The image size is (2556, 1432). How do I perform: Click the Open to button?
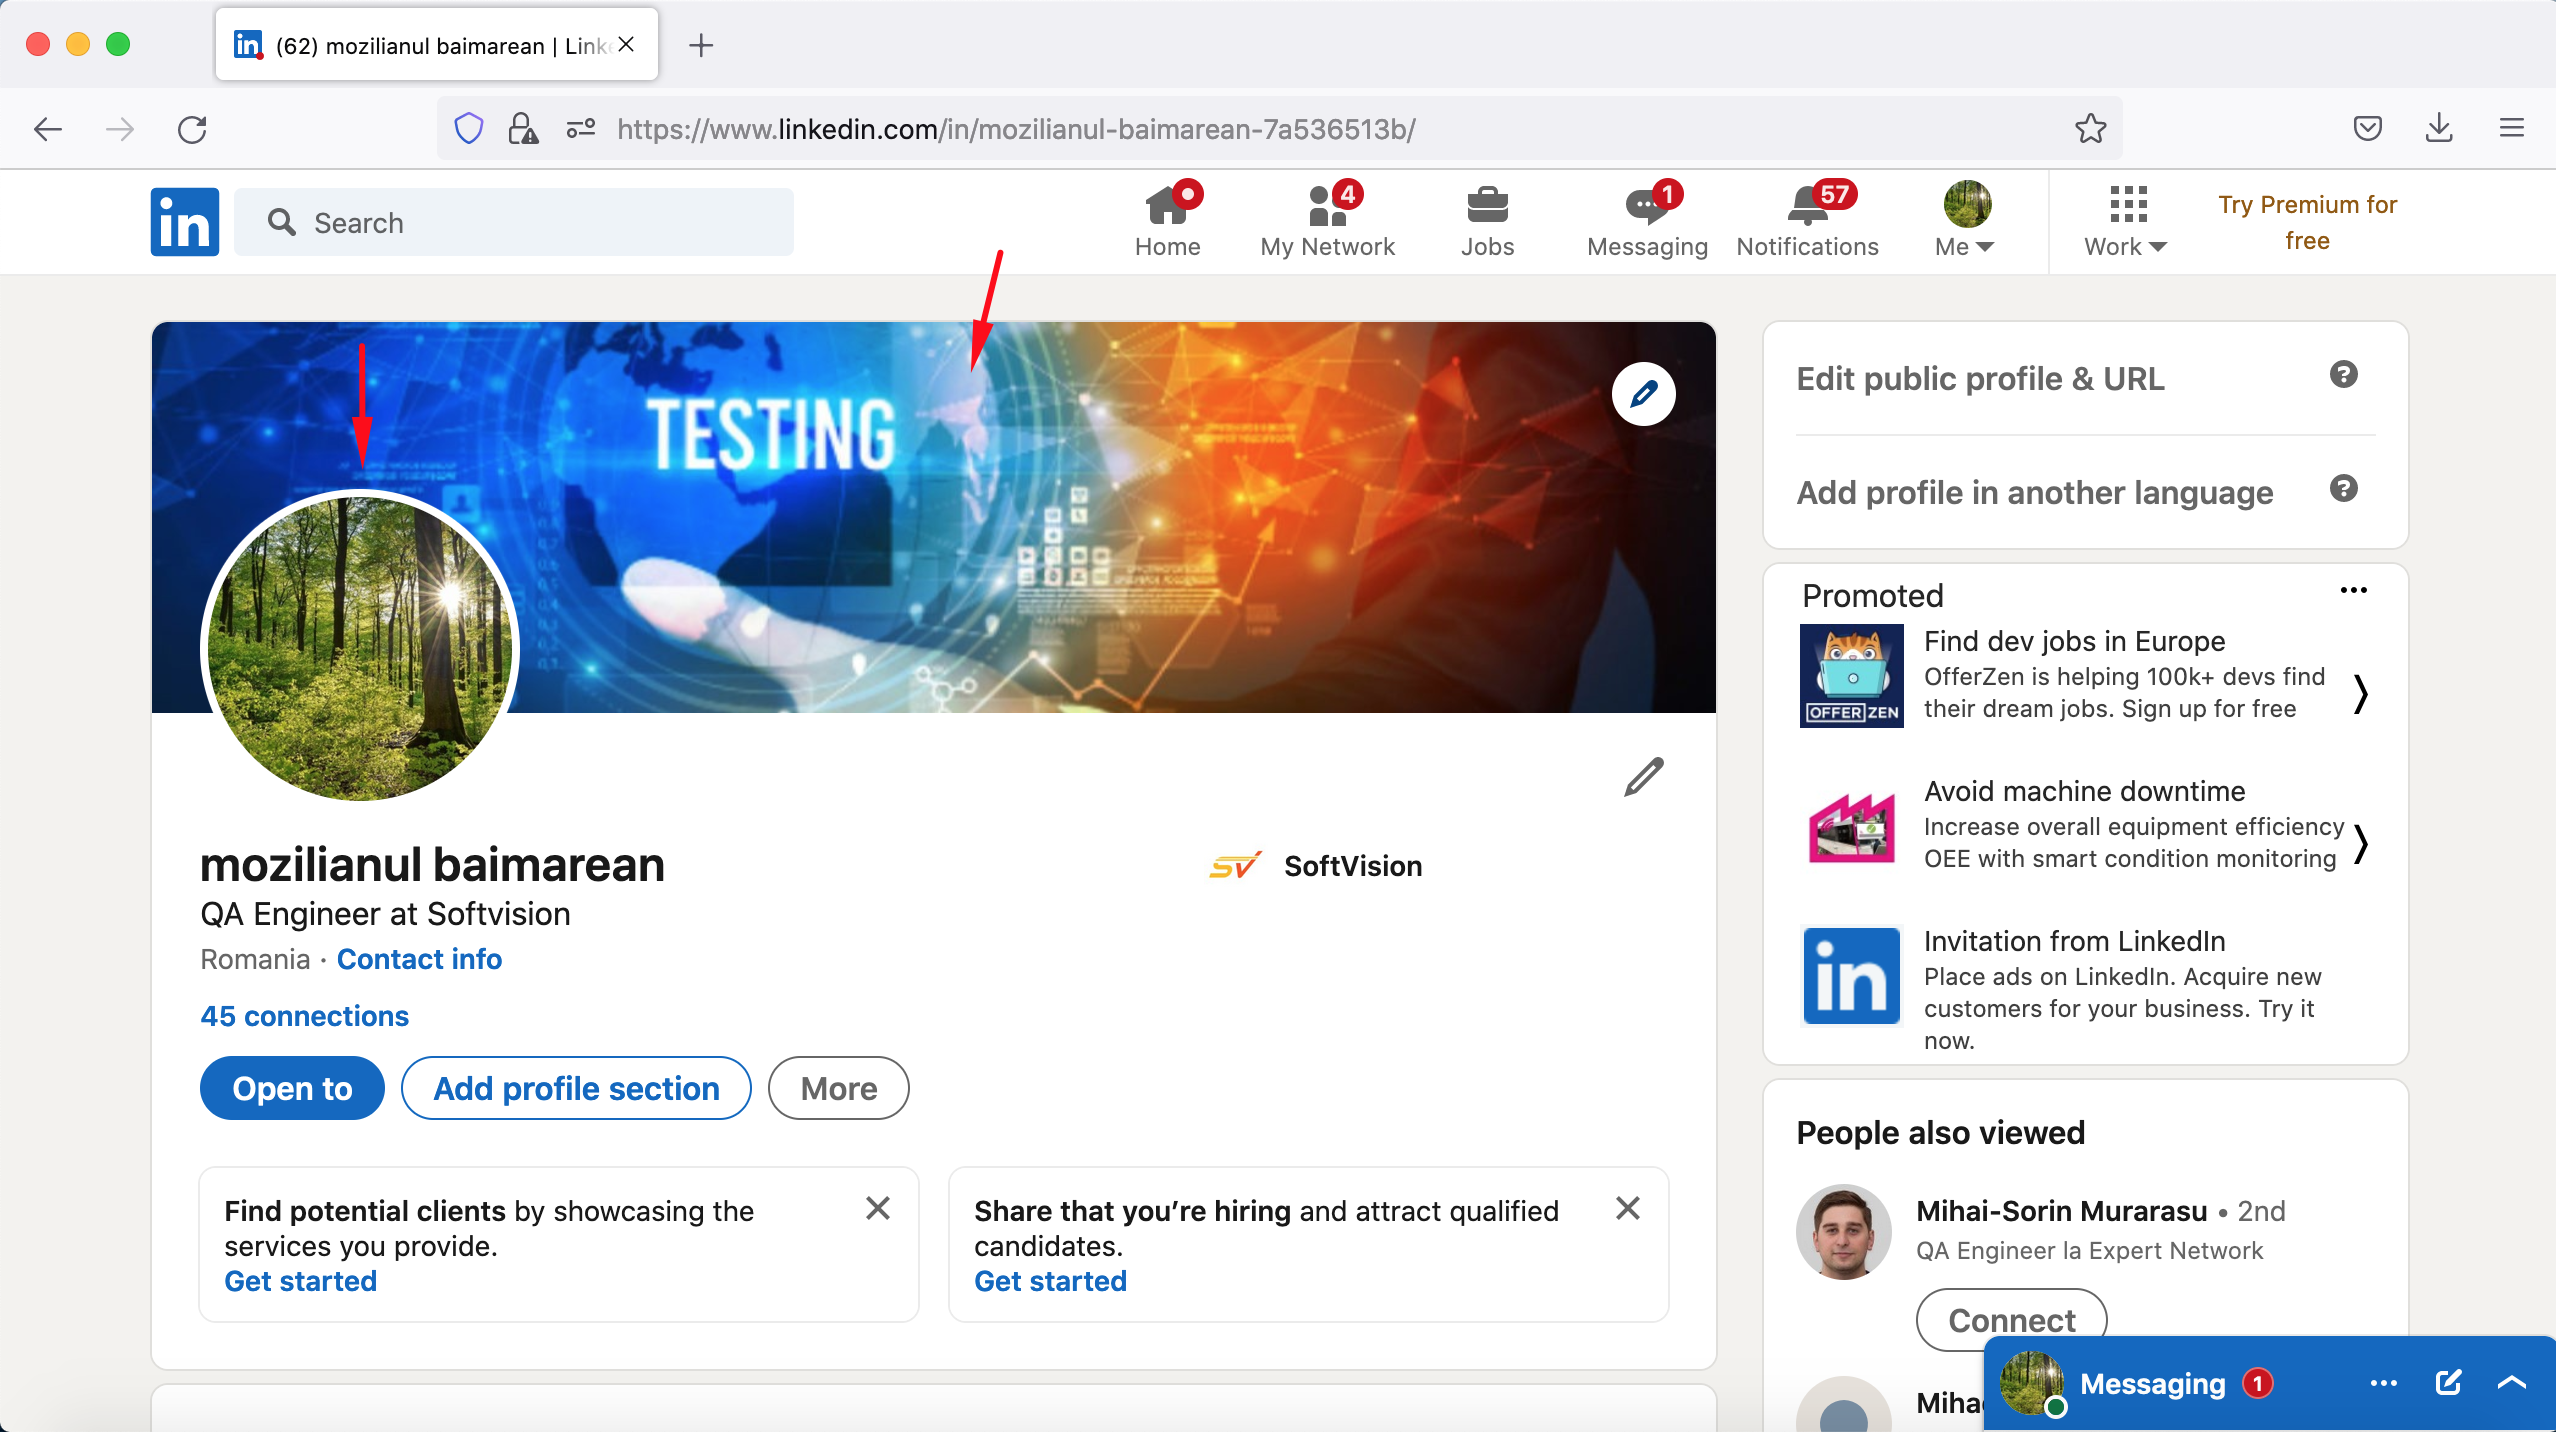292,1088
